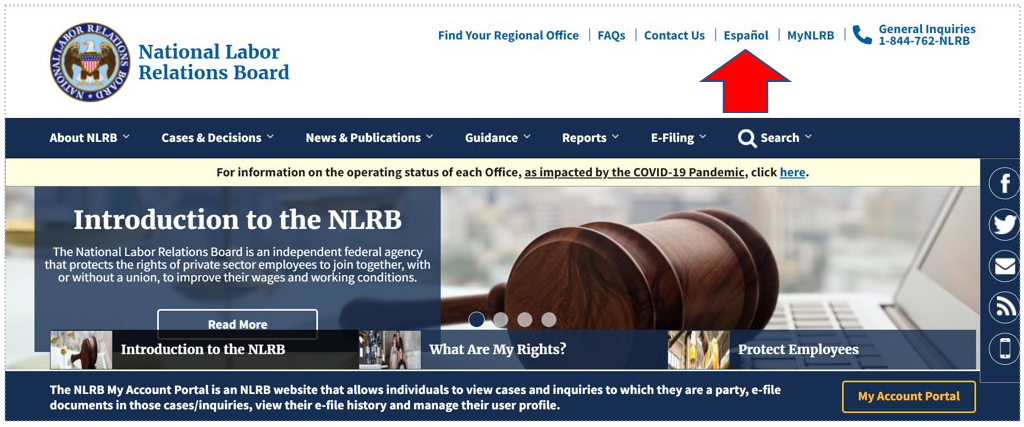Screen dimensions: 1024x427
Task: Click the Search magnifying glass icon
Action: [747, 138]
